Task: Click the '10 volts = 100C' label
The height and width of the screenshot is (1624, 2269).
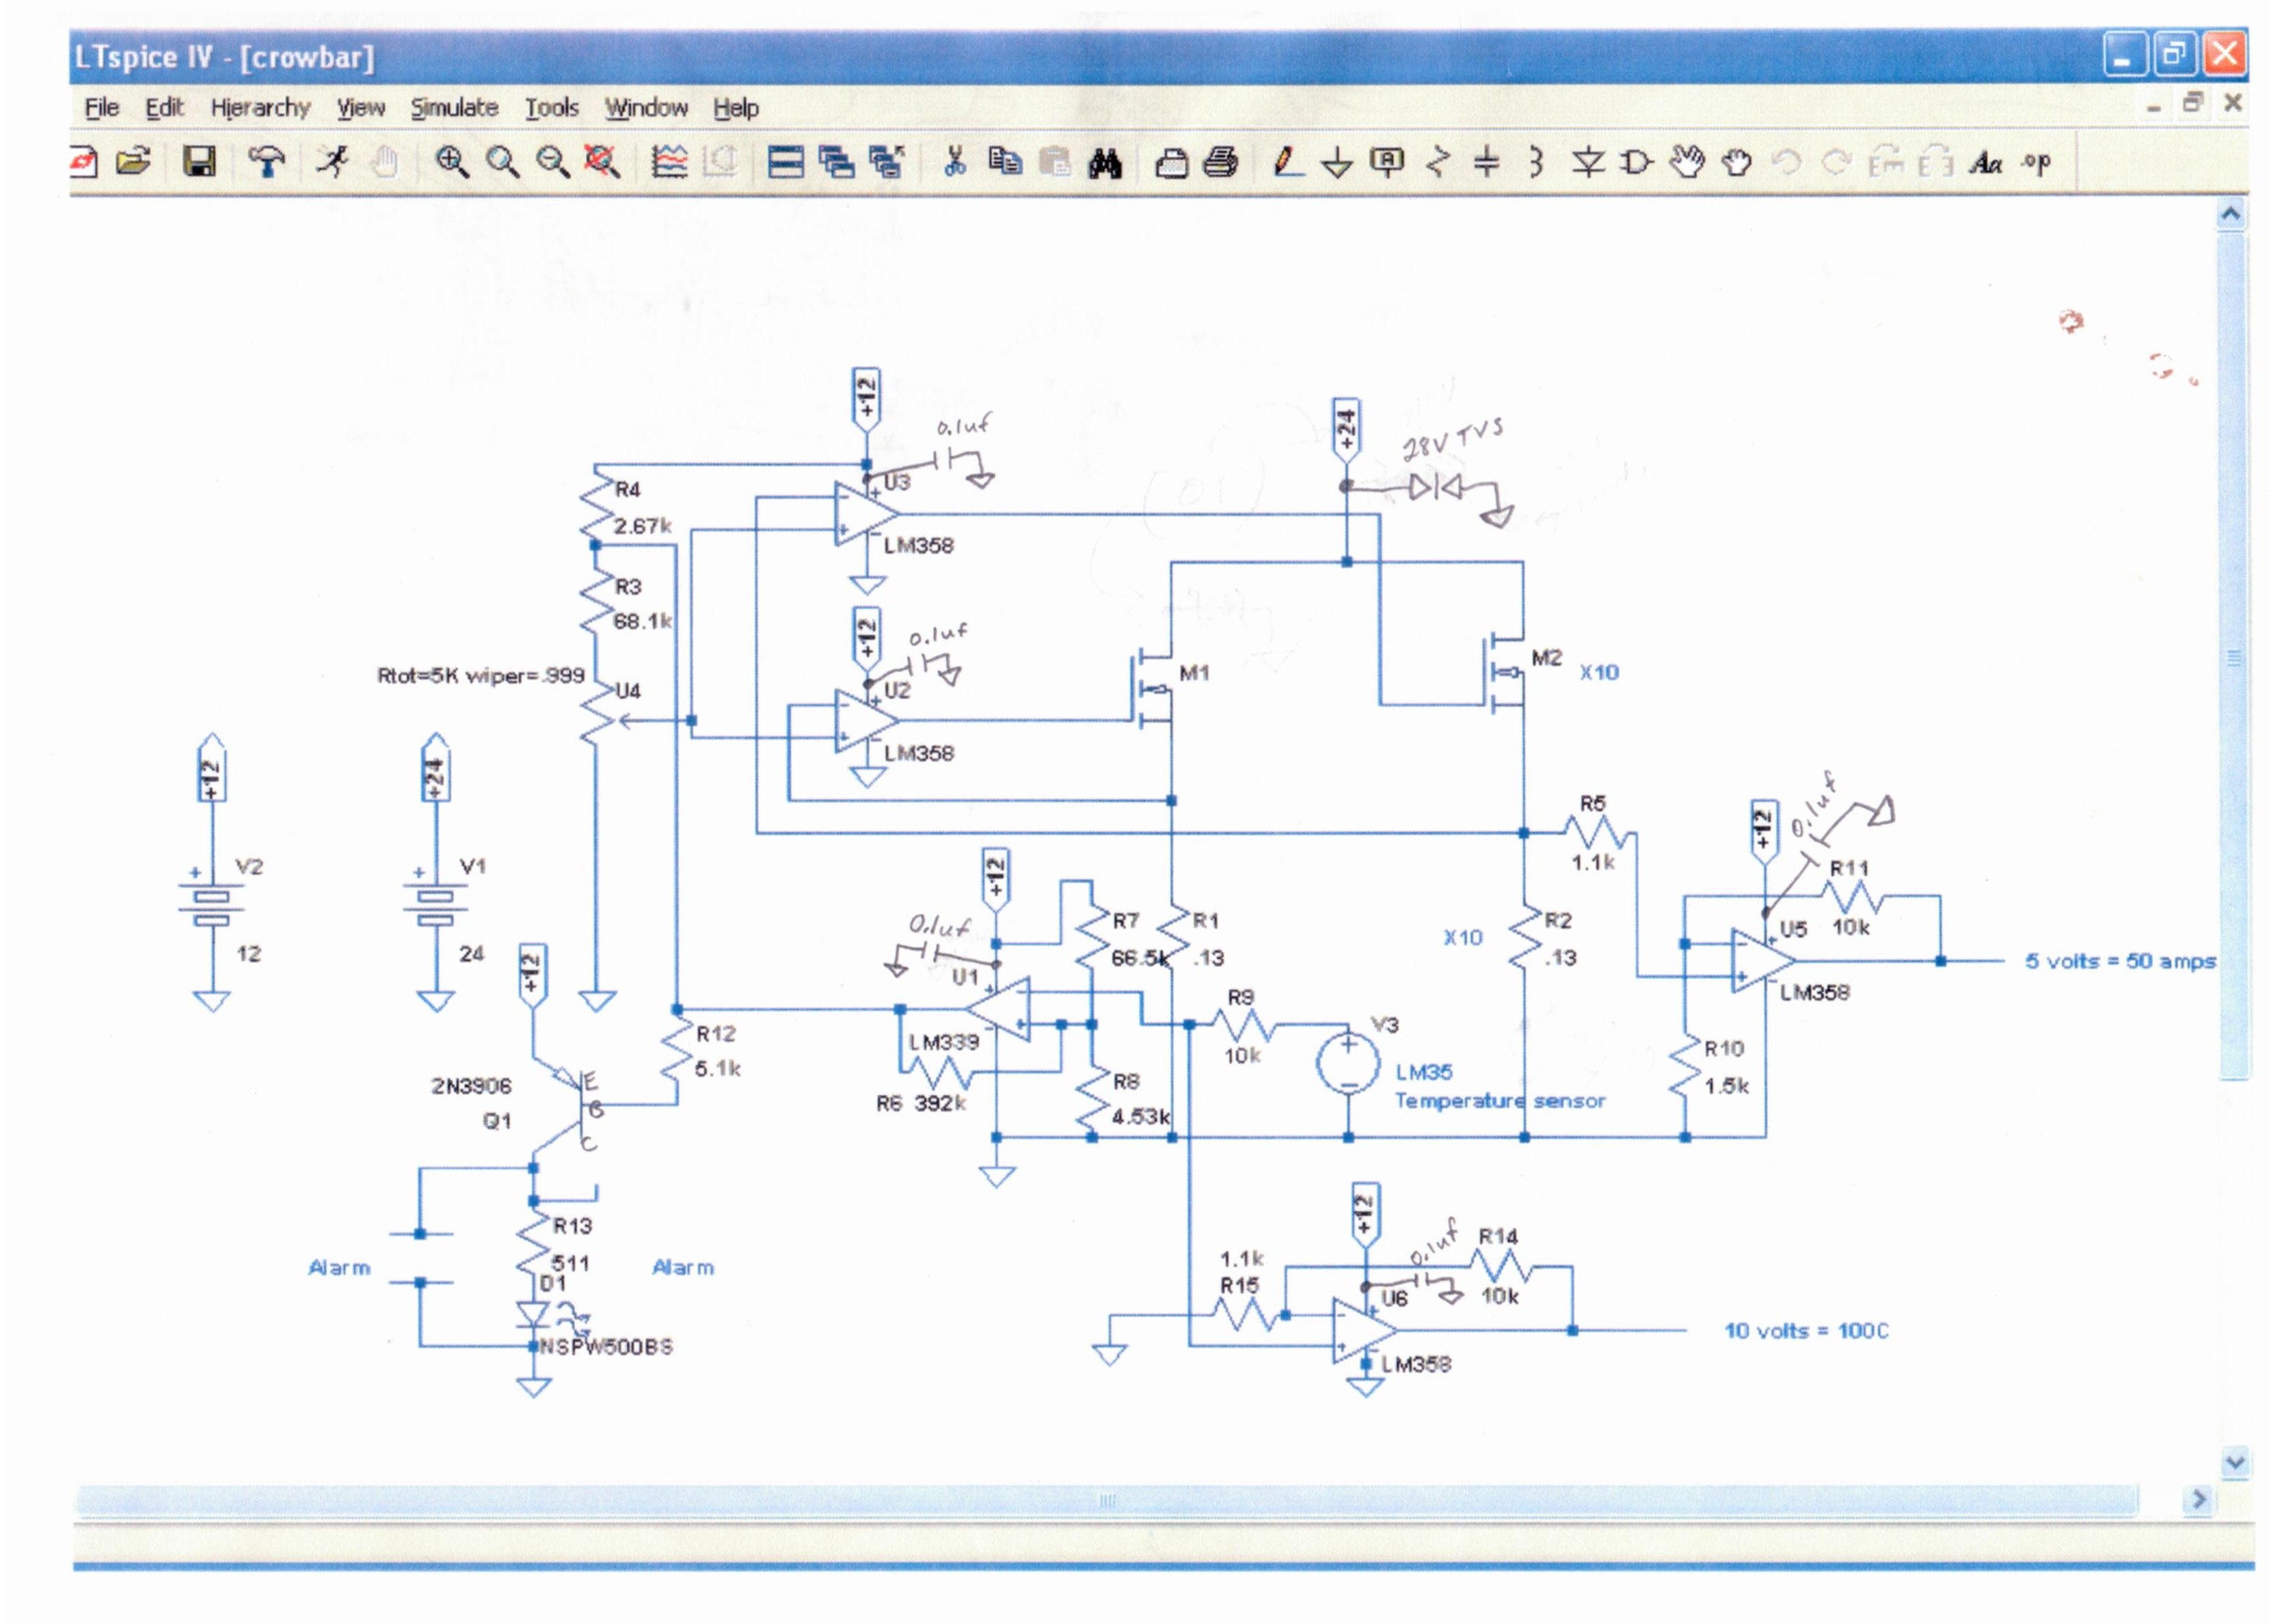Action: pos(1806,1331)
